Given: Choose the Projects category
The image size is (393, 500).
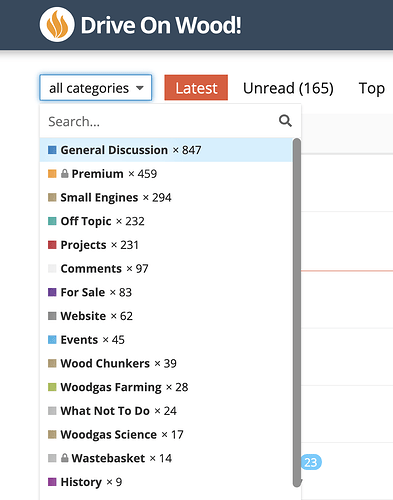Looking at the screenshot, I should [x=166, y=245].
